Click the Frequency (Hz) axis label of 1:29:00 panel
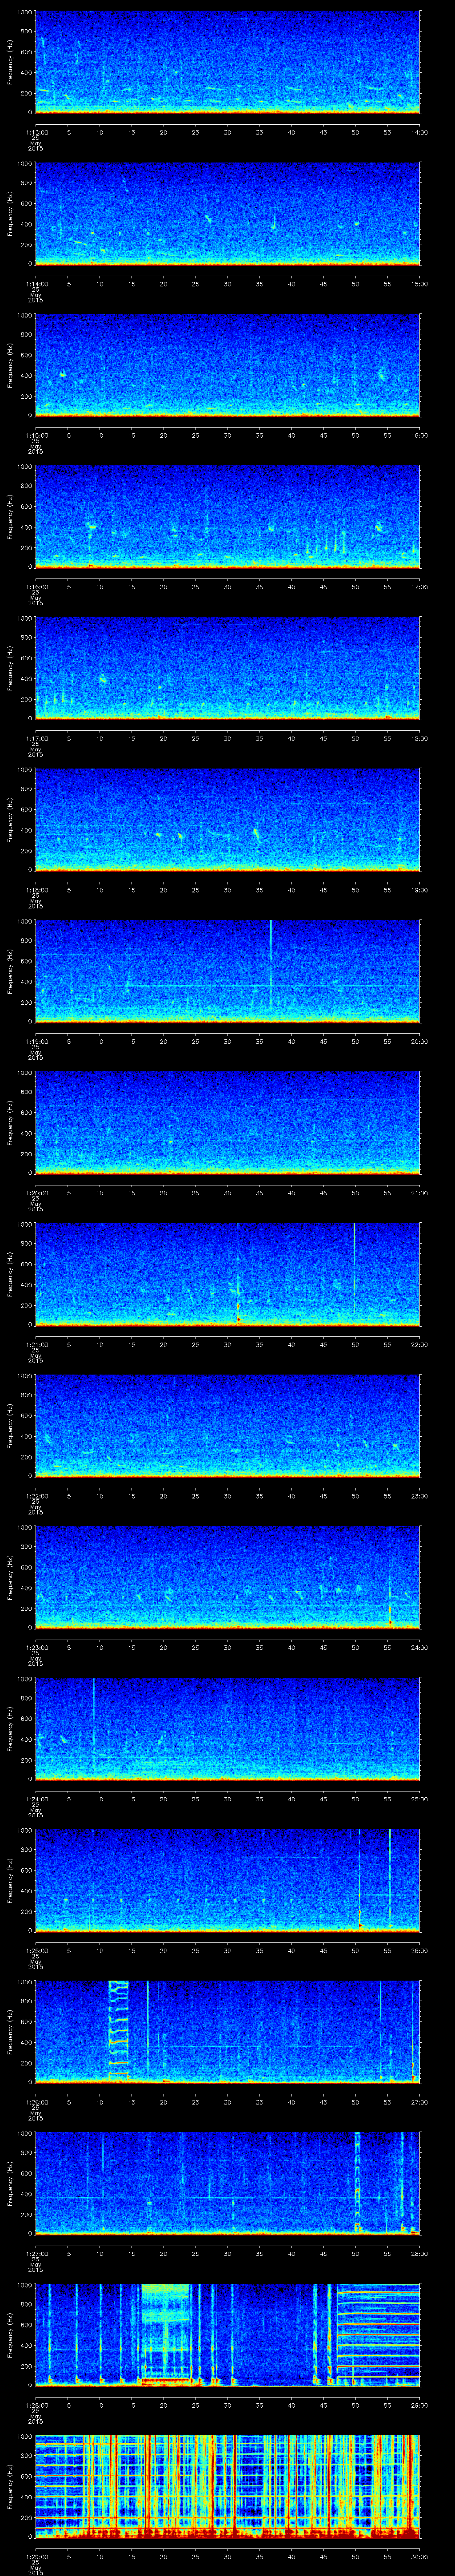This screenshot has width=455, height=2576. pyautogui.click(x=10, y=2487)
